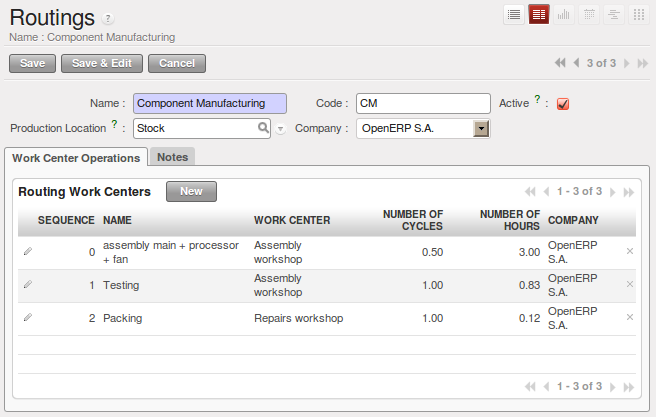This screenshot has width=656, height=417.
Task: Next page in top work centers pager
Action: coord(613,192)
